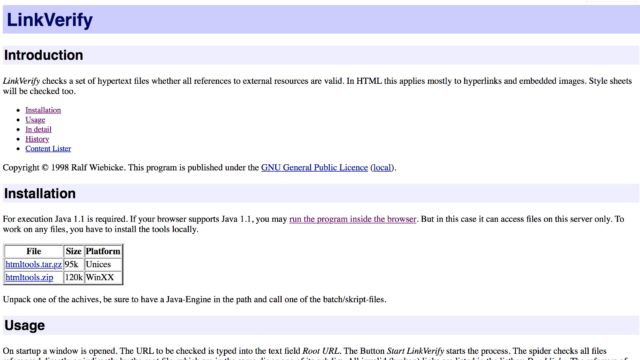Open the local licence copy link
Screen dimensions: 640x360
pos(382,168)
